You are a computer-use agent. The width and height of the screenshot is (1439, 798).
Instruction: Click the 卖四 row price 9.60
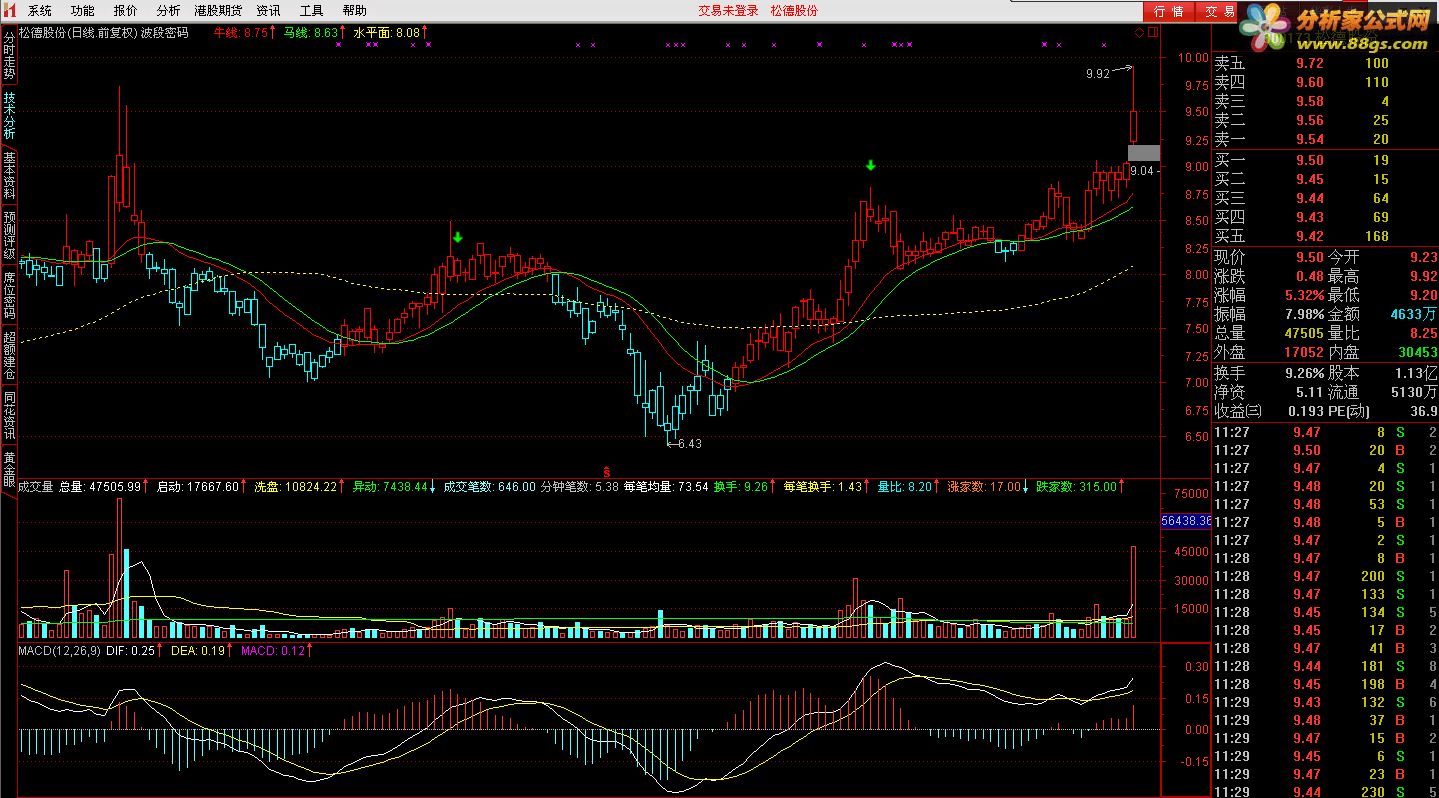pyautogui.click(x=1309, y=83)
